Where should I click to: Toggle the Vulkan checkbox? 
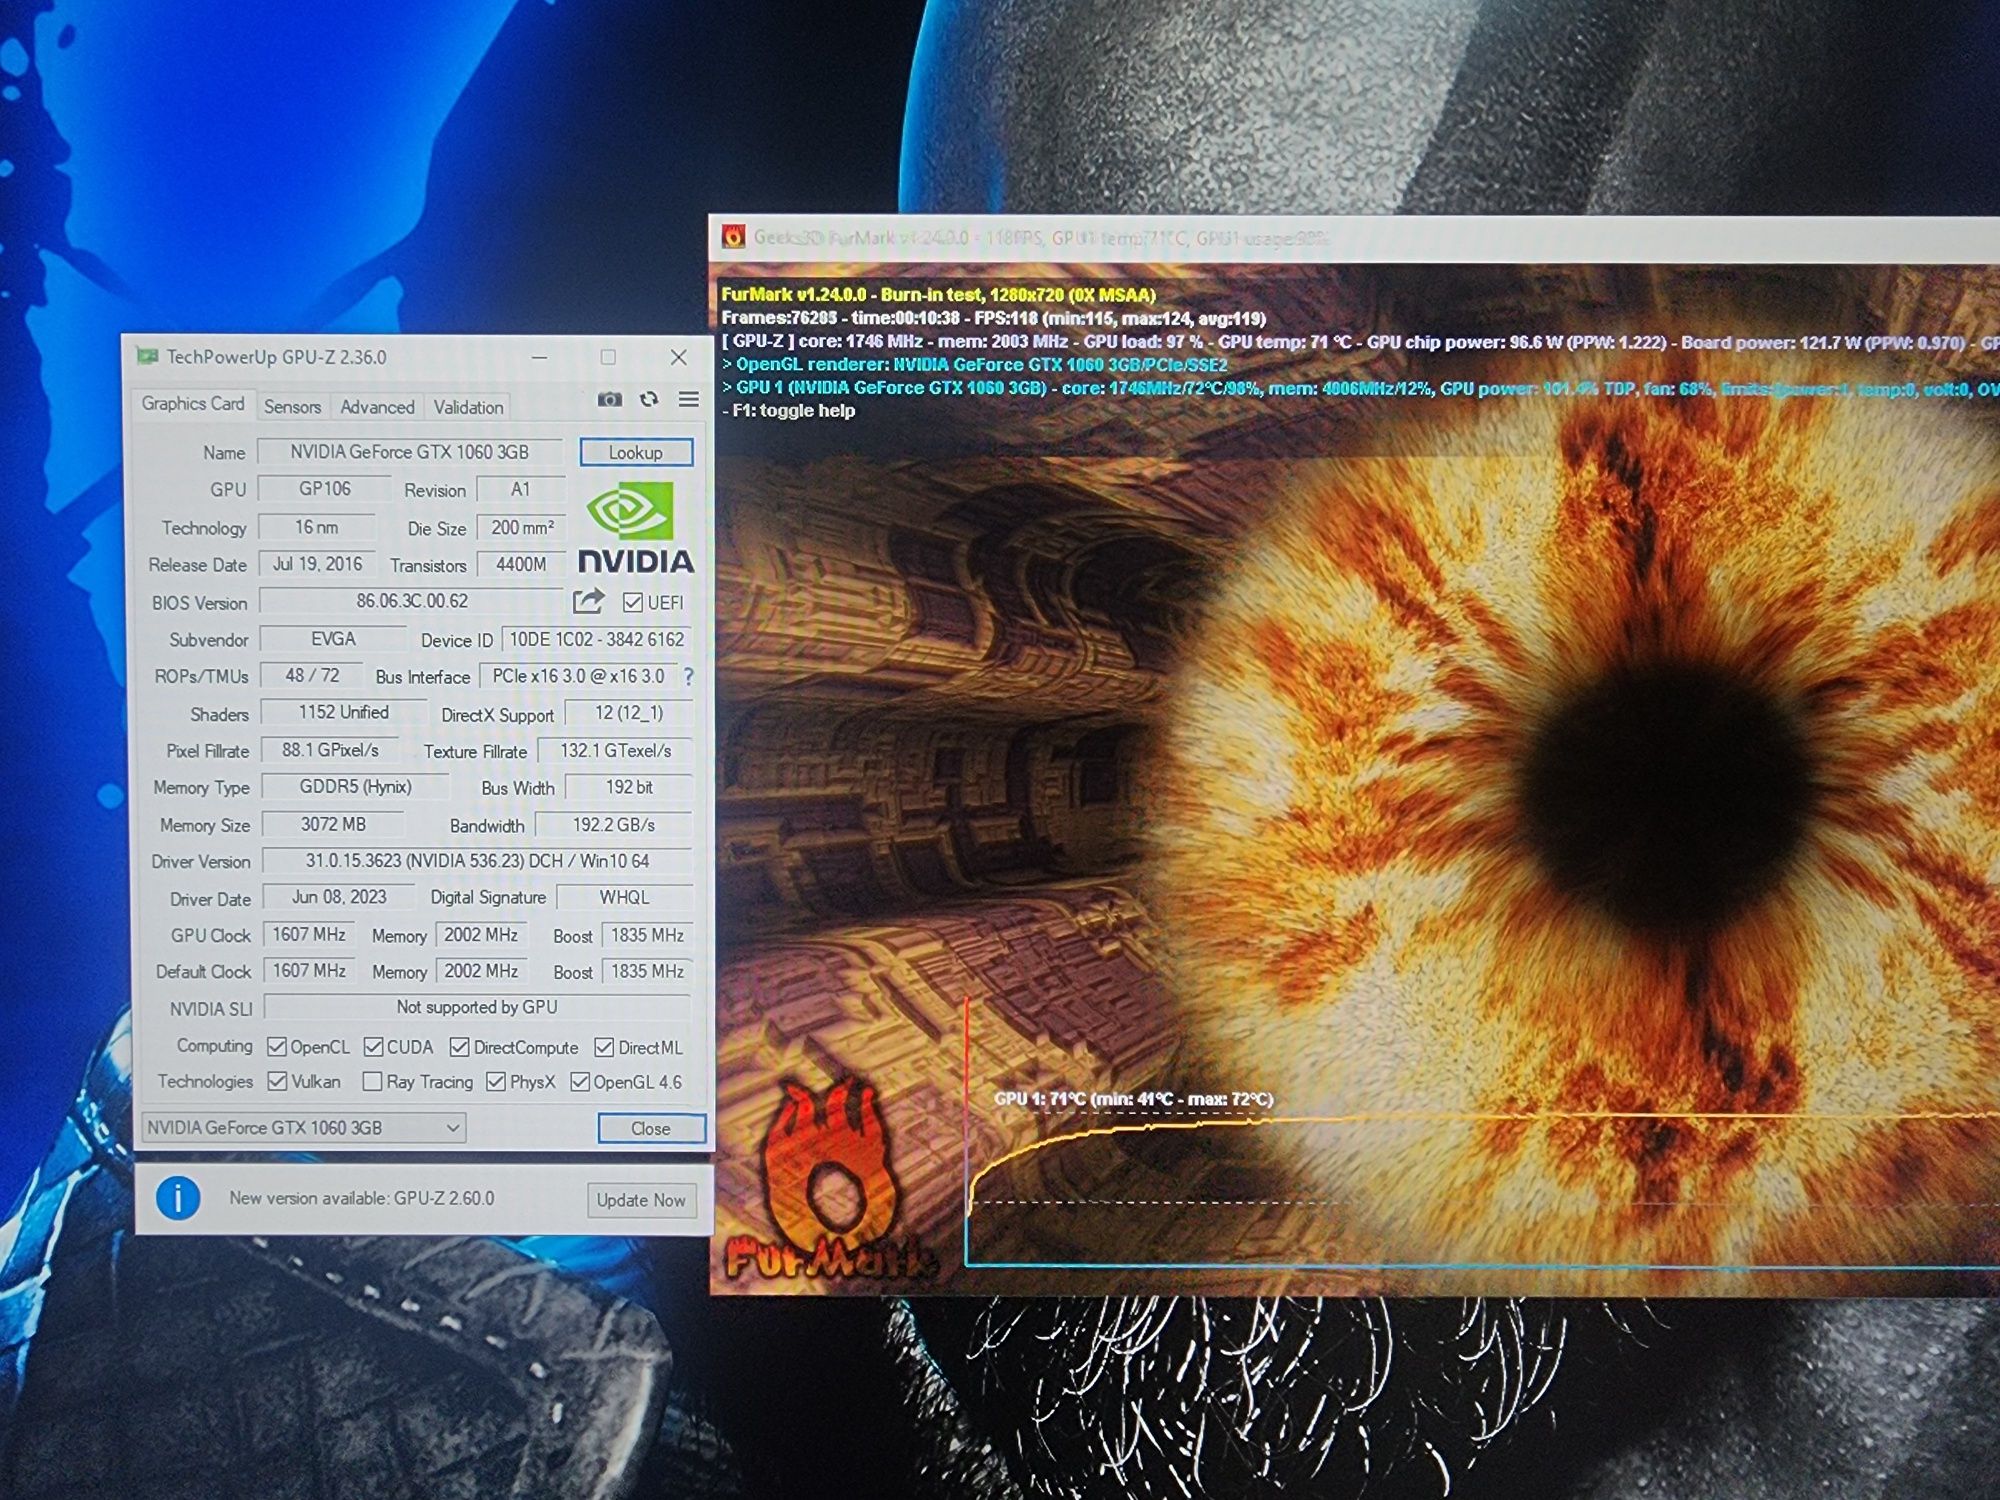(x=277, y=1081)
